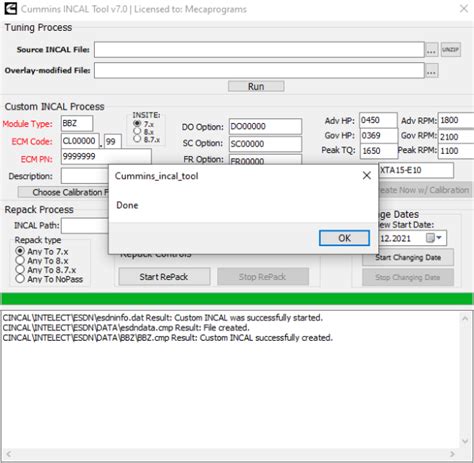Viewport: 474px width, 463px height.
Task: Select INSITE 8.7.x radio button
Action: click(x=137, y=139)
